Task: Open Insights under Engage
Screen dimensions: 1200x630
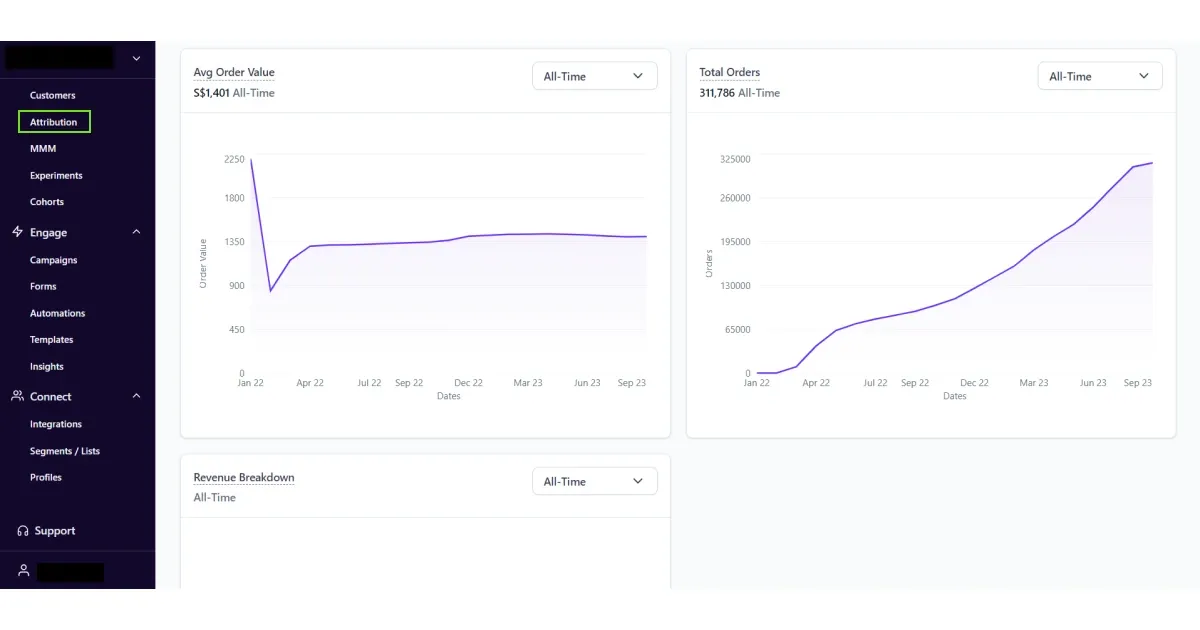Action: 46,367
